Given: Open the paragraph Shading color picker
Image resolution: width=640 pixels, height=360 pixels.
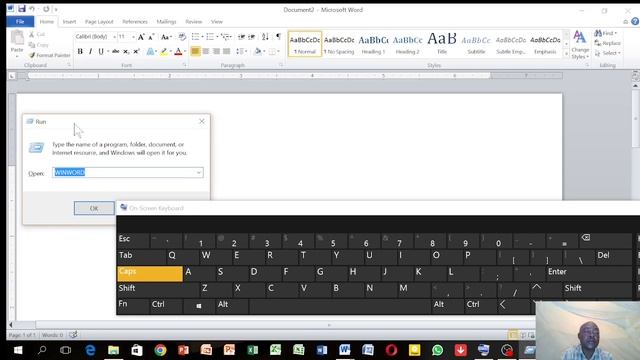Looking at the screenshot, I should click(264, 51).
